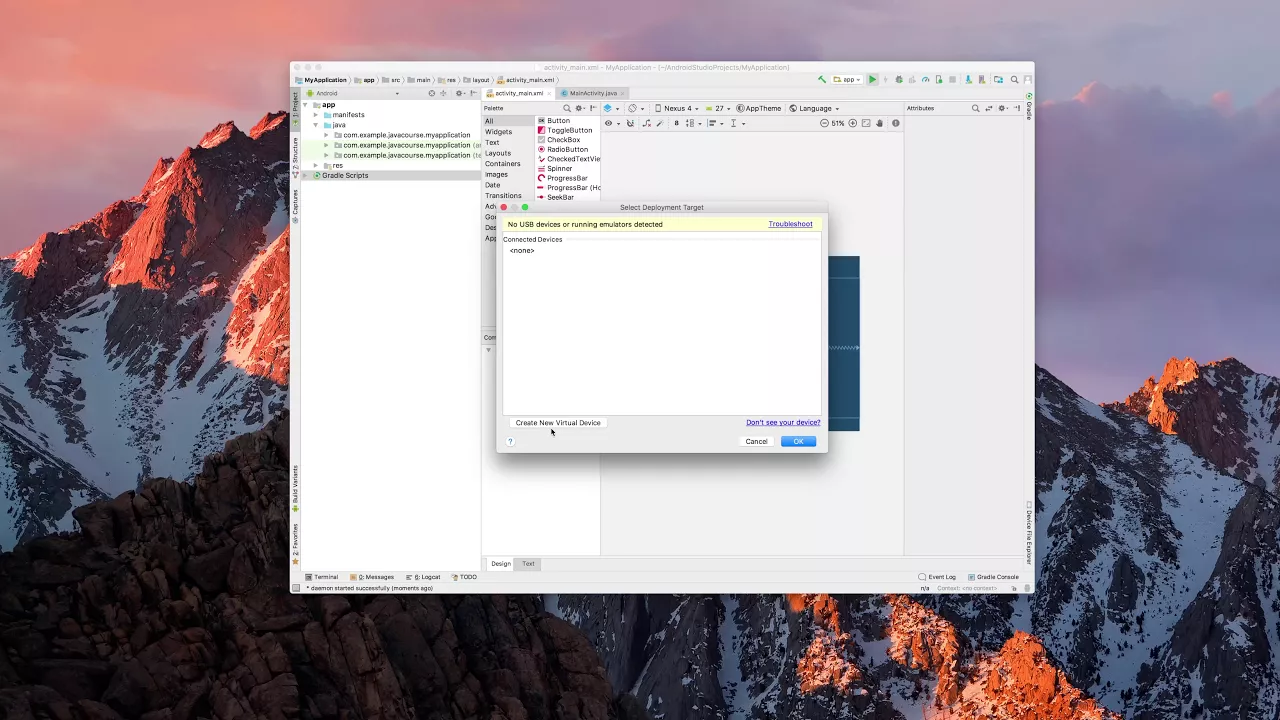This screenshot has width=1280, height=720.
Task: Click the Troubleshoot link in dialog
Action: pyautogui.click(x=790, y=224)
